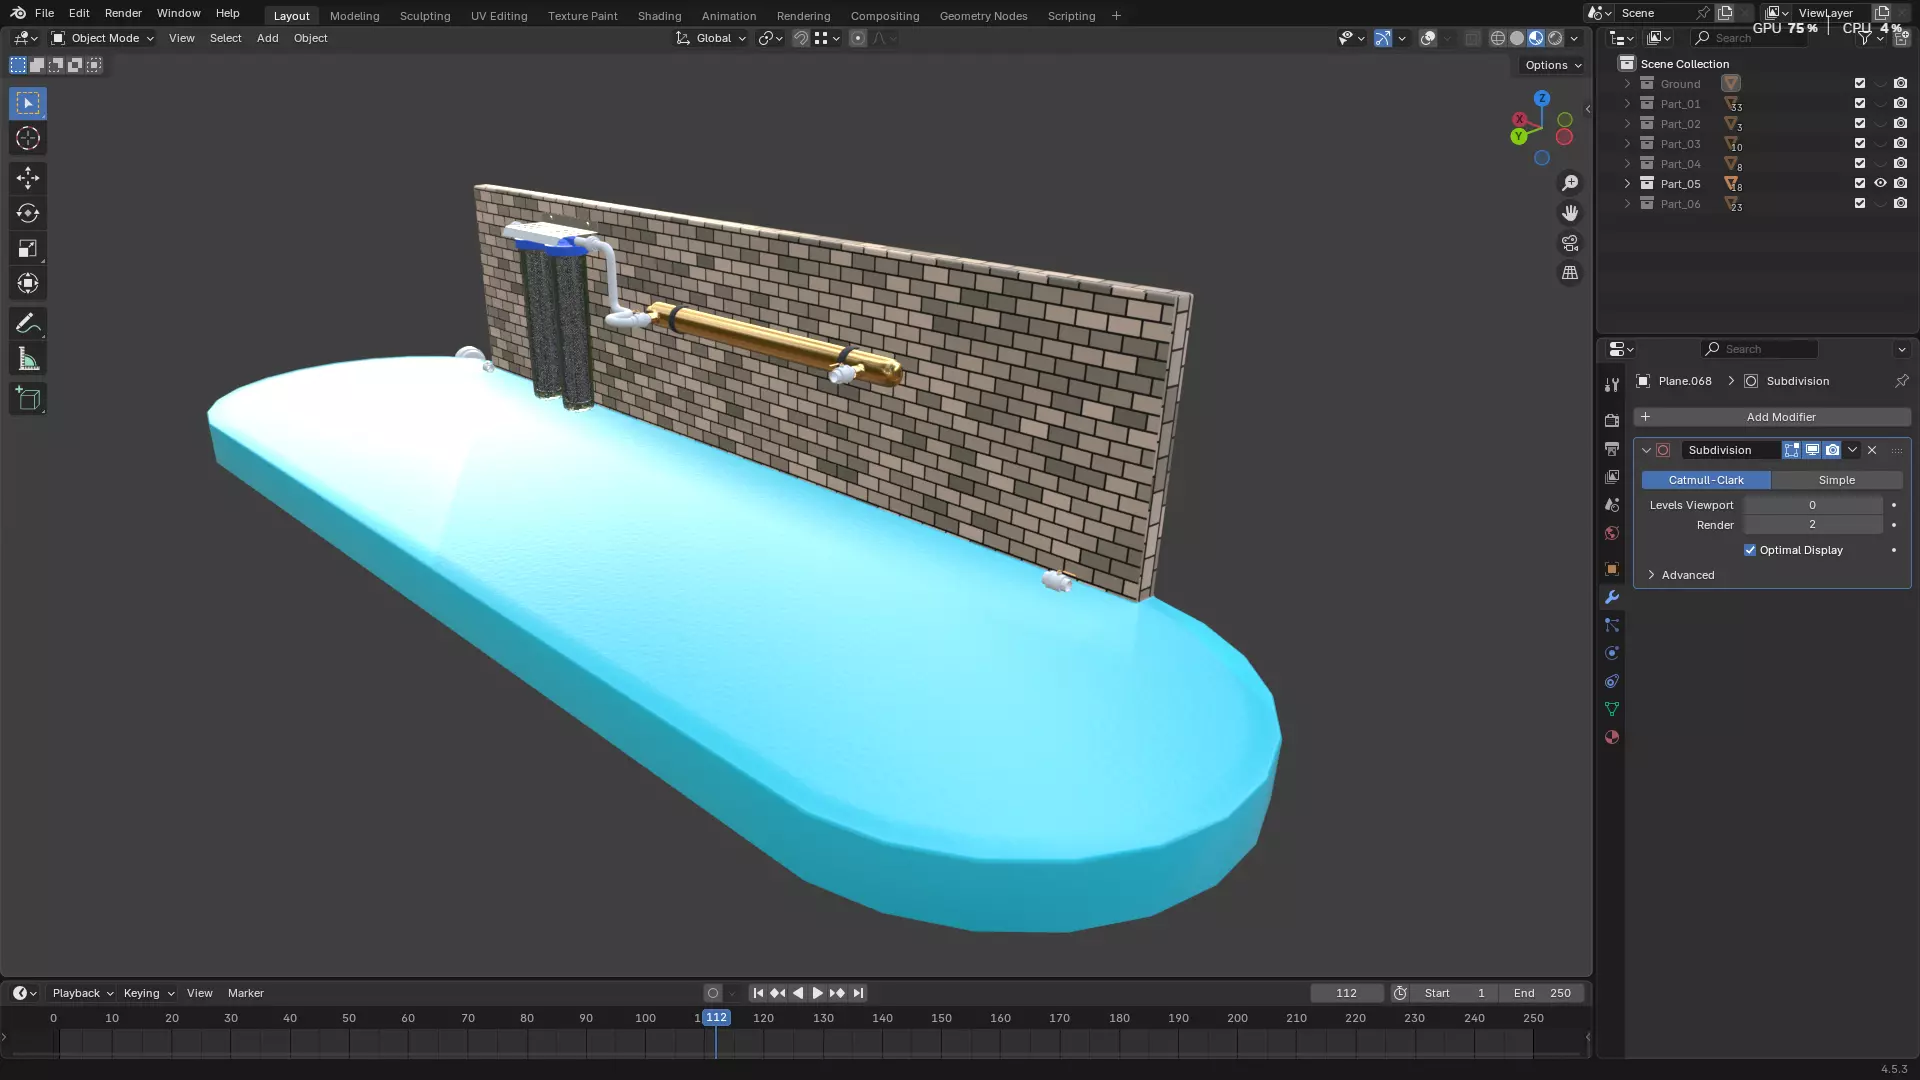Image resolution: width=1920 pixels, height=1080 pixels.
Task: Select the Rotate tool
Action: tap(28, 213)
